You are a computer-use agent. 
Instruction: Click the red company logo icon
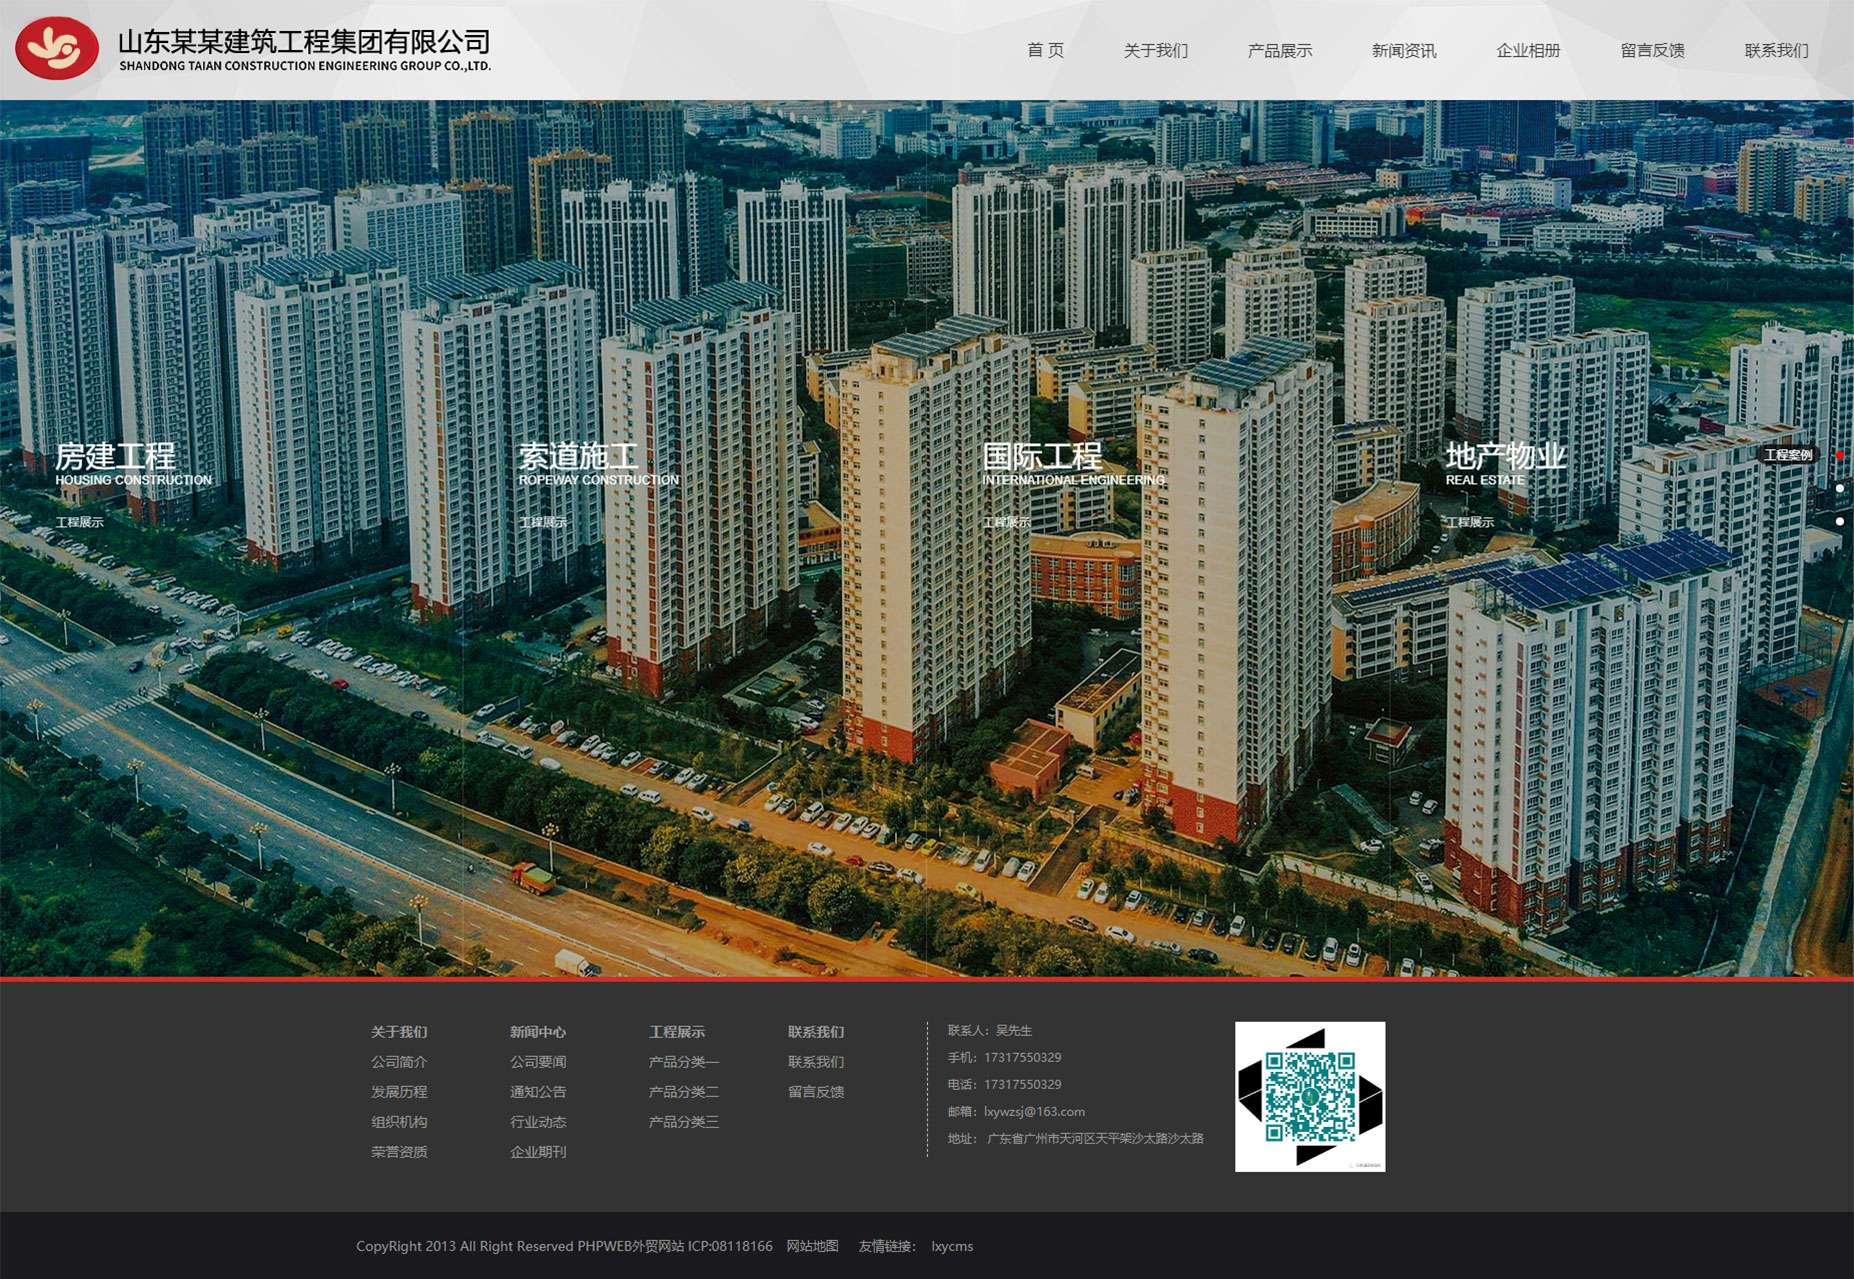(57, 48)
